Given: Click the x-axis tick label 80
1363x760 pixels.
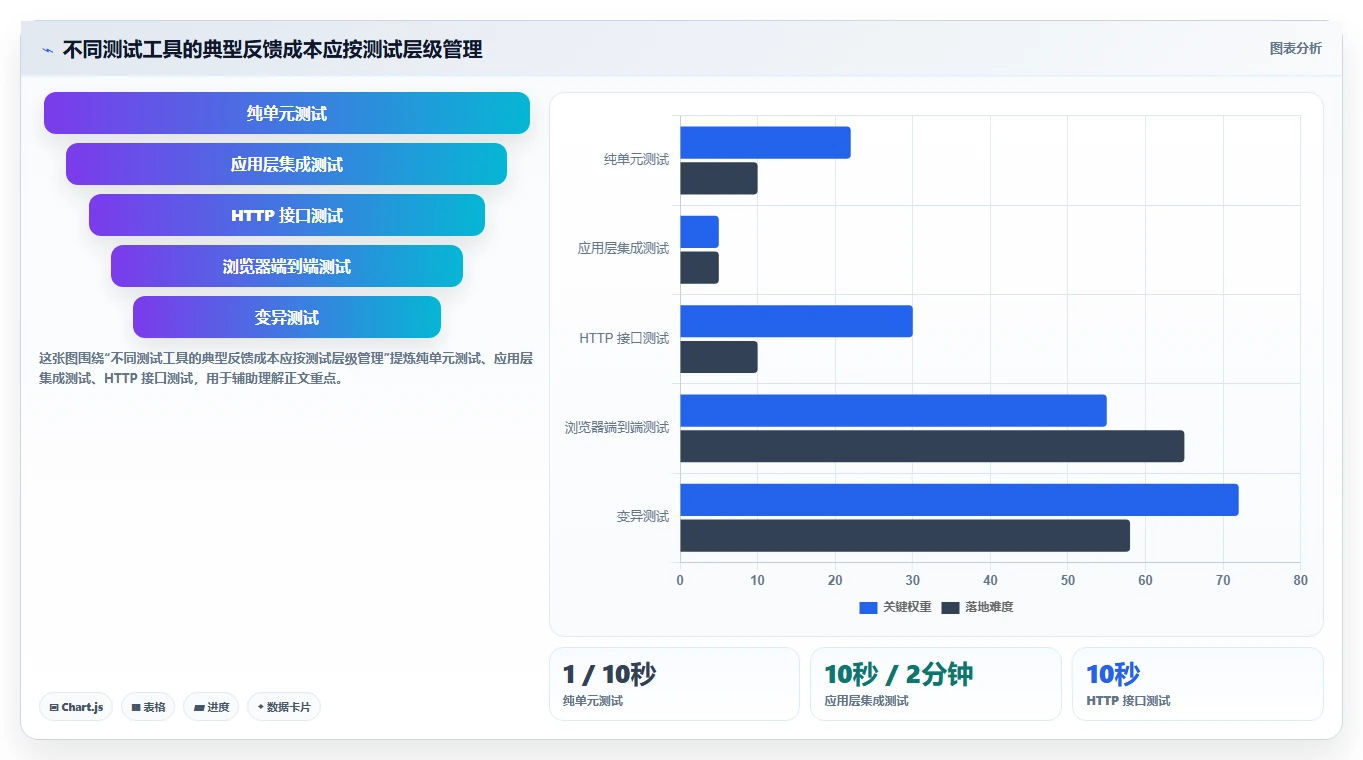Looking at the screenshot, I should (1300, 581).
